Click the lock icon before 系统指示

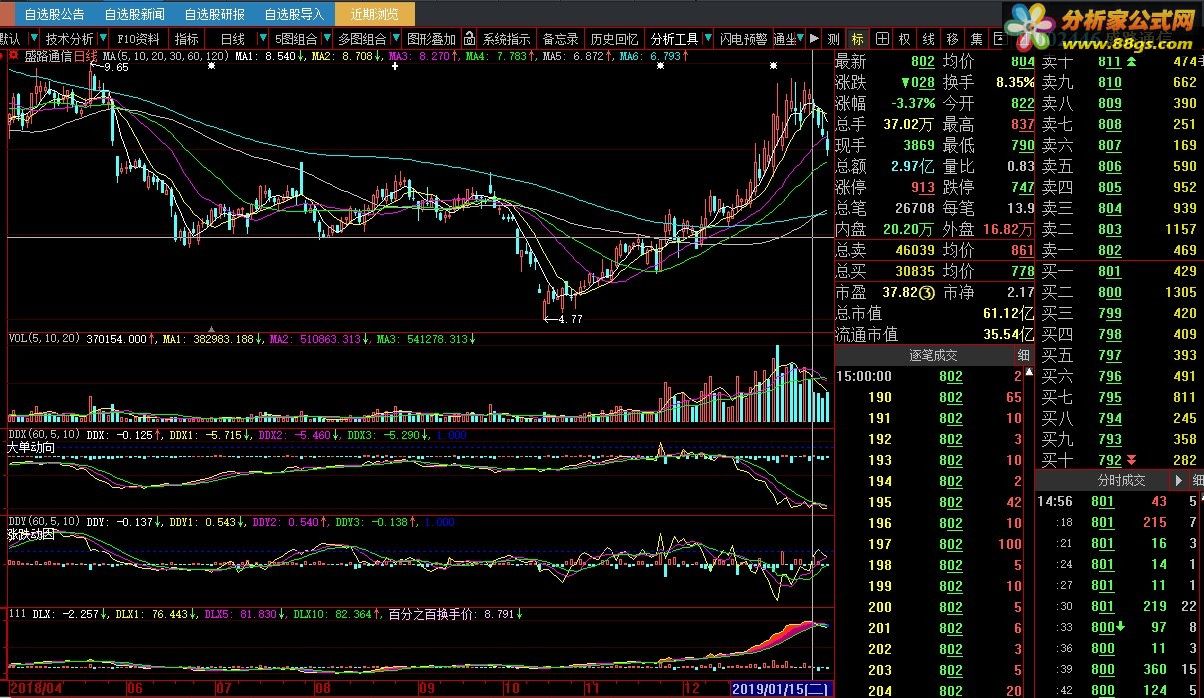tap(470, 39)
